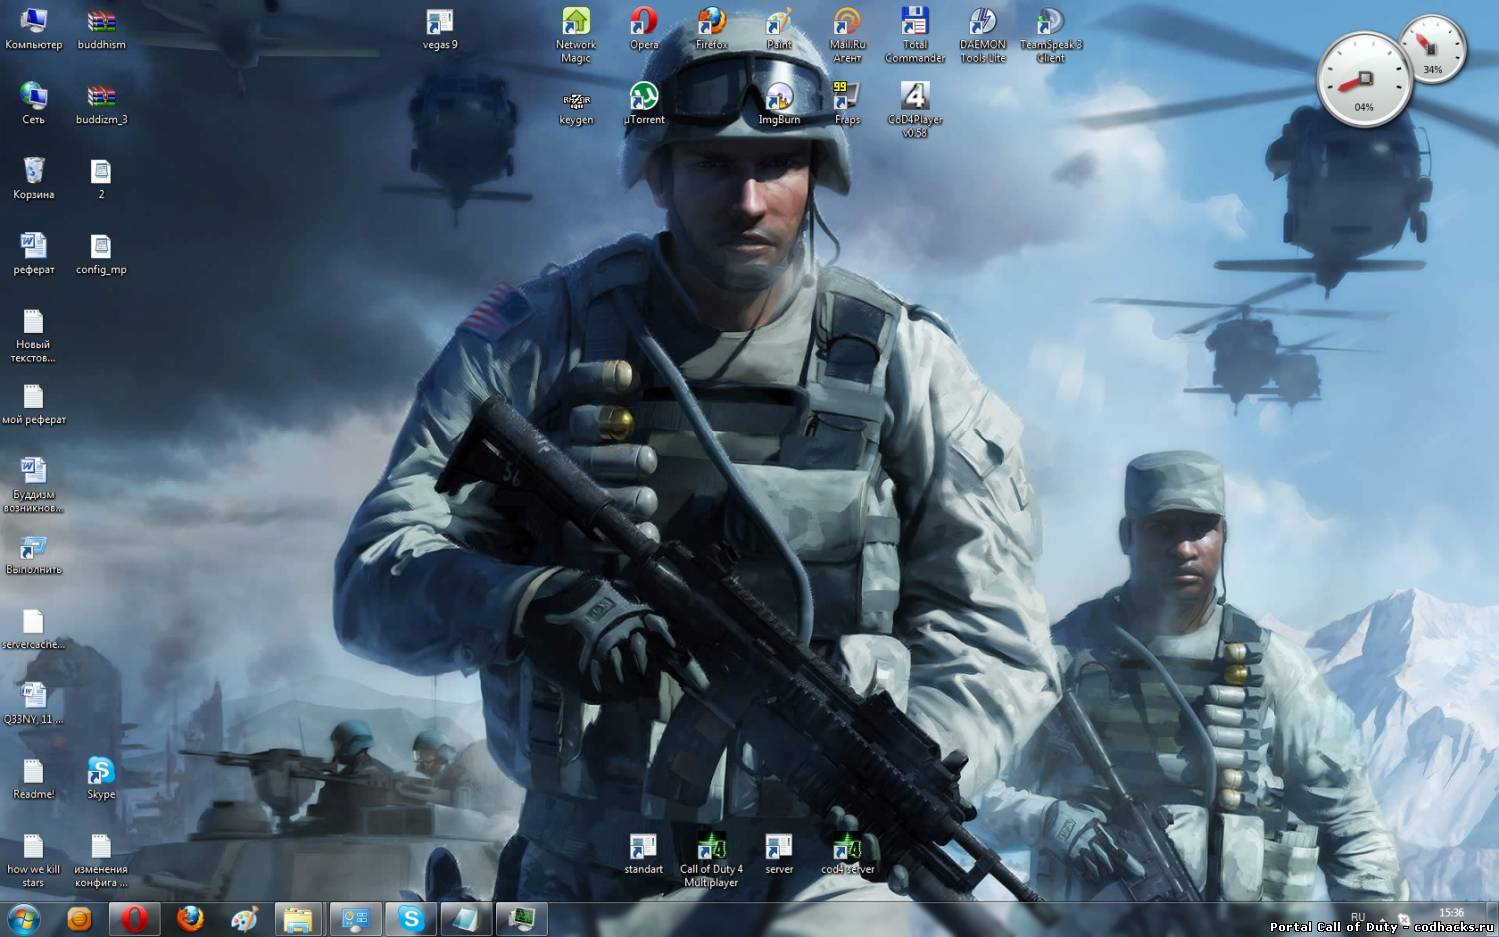This screenshot has height=937, width=1499.
Task: Open the Total Commander shortcut
Action: tap(915, 35)
